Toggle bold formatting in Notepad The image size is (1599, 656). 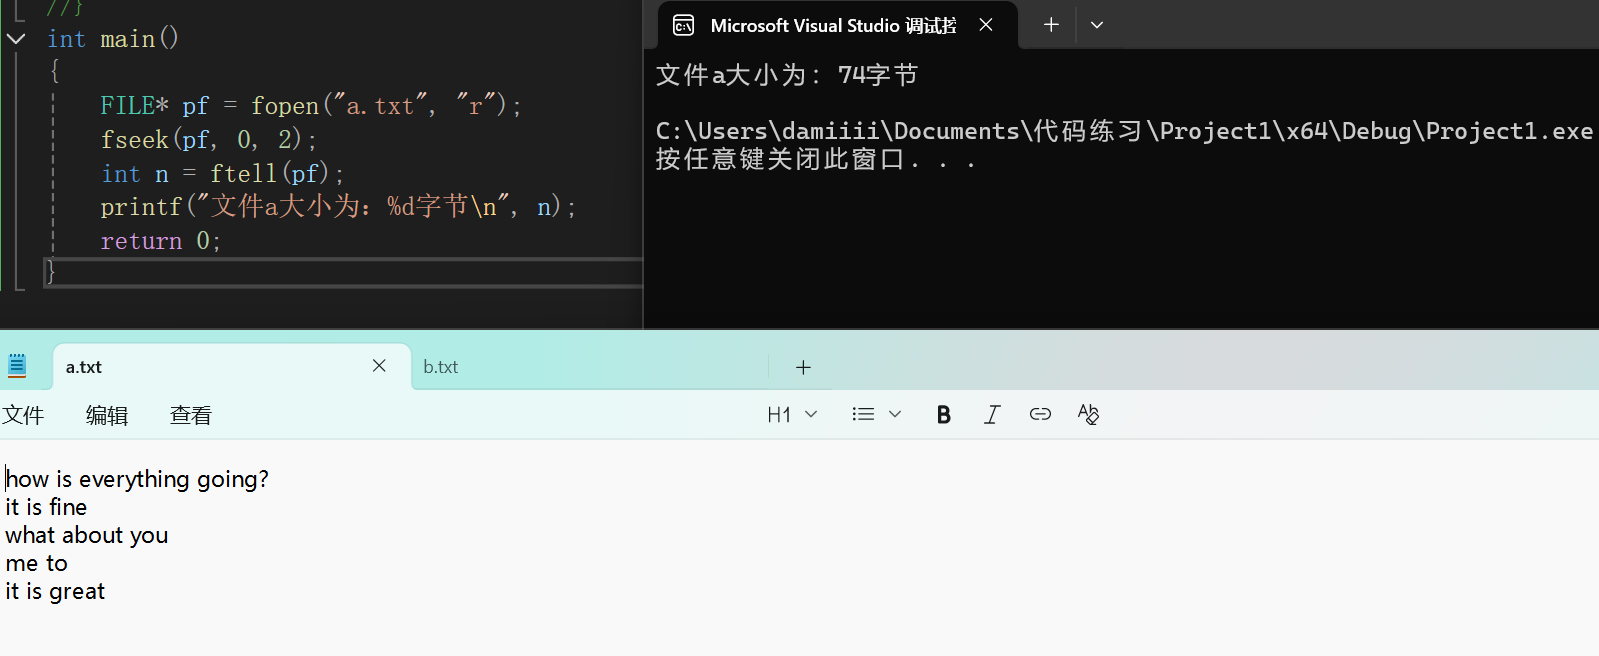pyautogui.click(x=943, y=415)
